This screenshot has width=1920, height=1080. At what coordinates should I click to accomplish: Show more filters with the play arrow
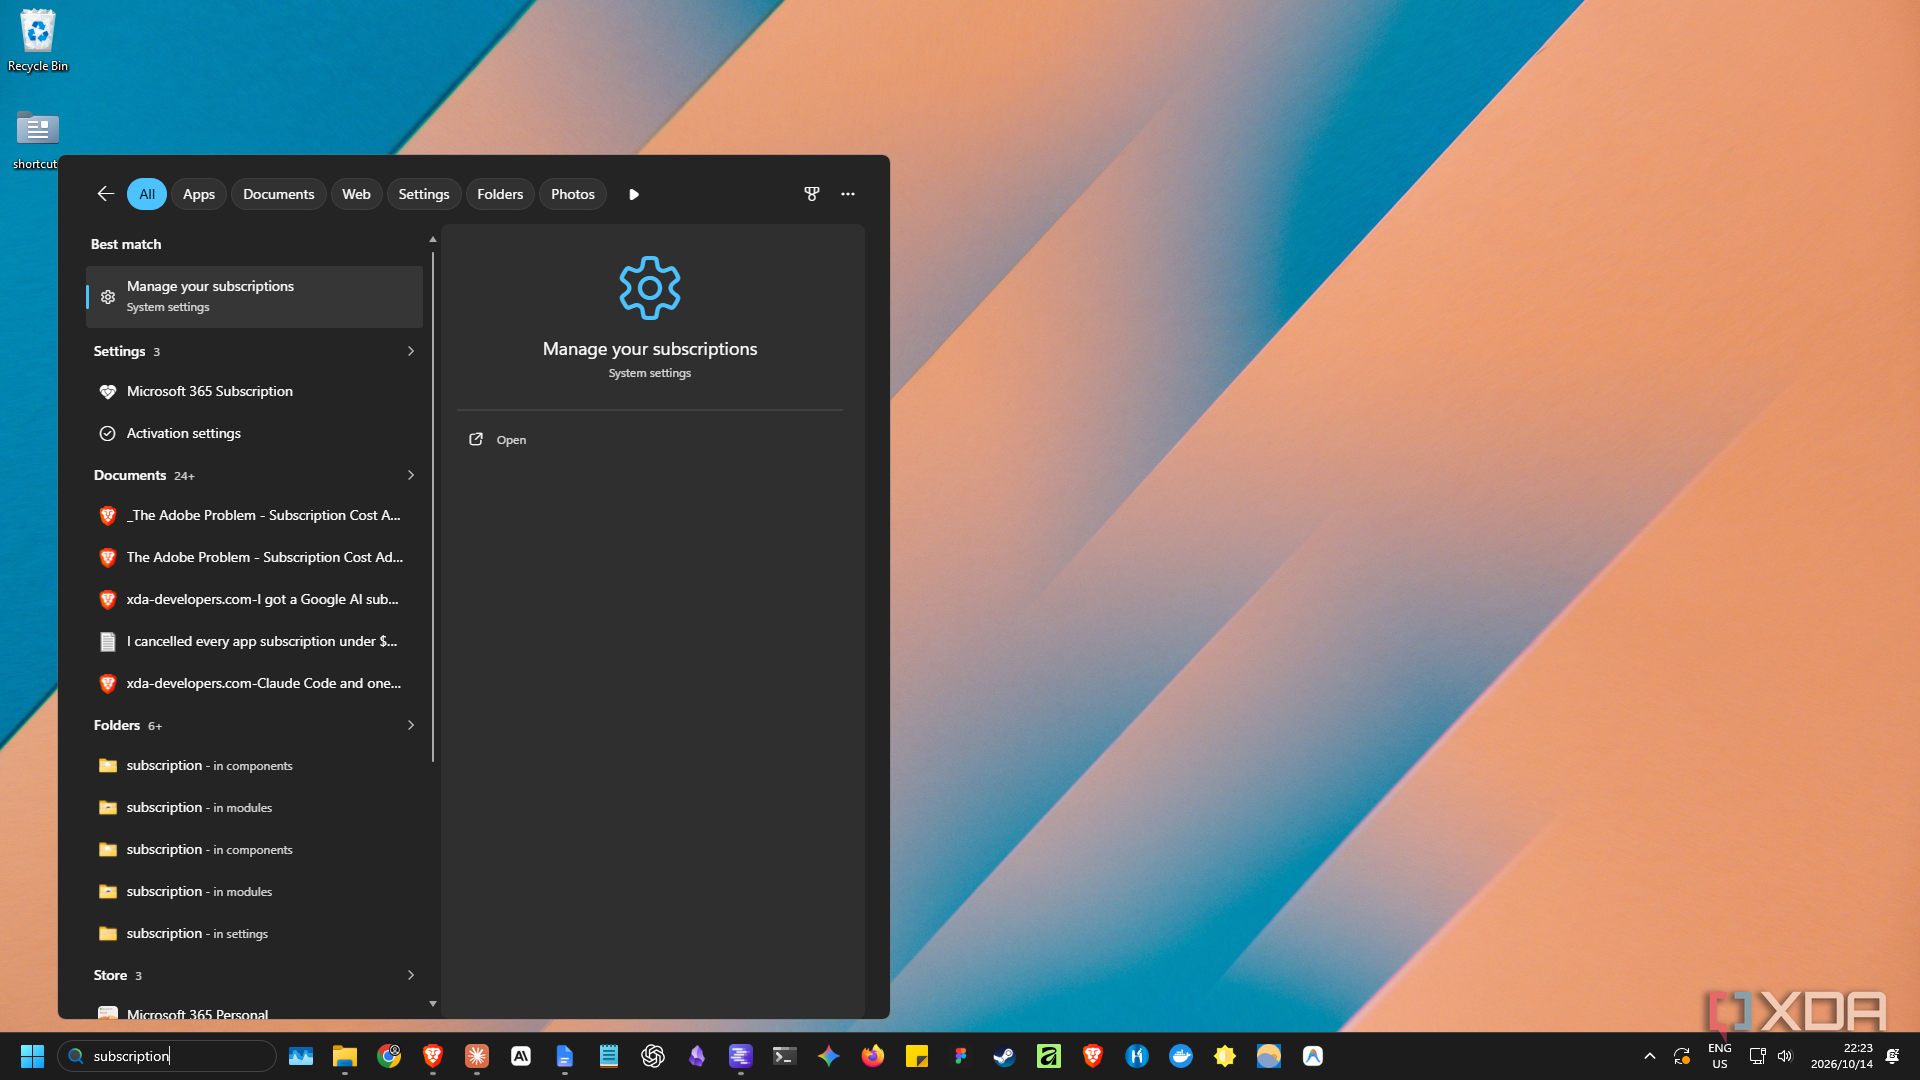coord(634,194)
